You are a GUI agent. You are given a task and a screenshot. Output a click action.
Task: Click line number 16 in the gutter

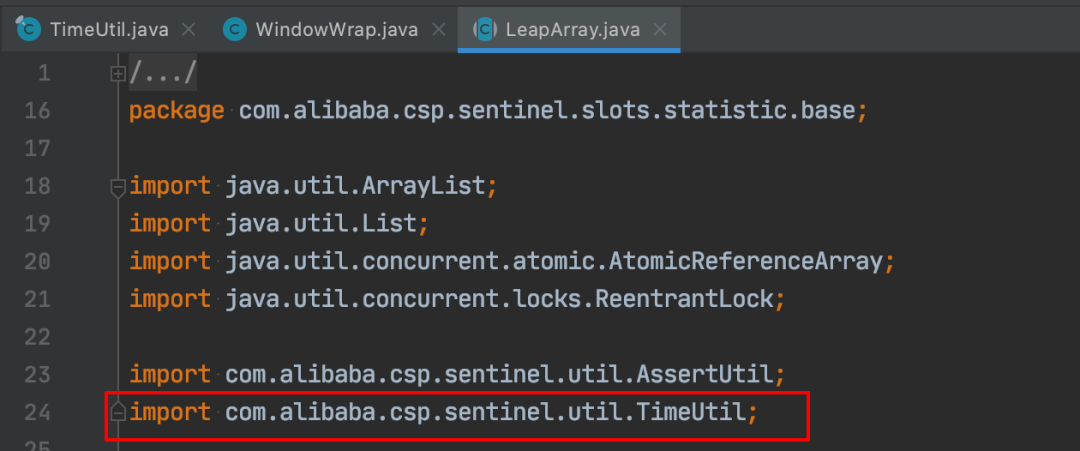coord(37,111)
